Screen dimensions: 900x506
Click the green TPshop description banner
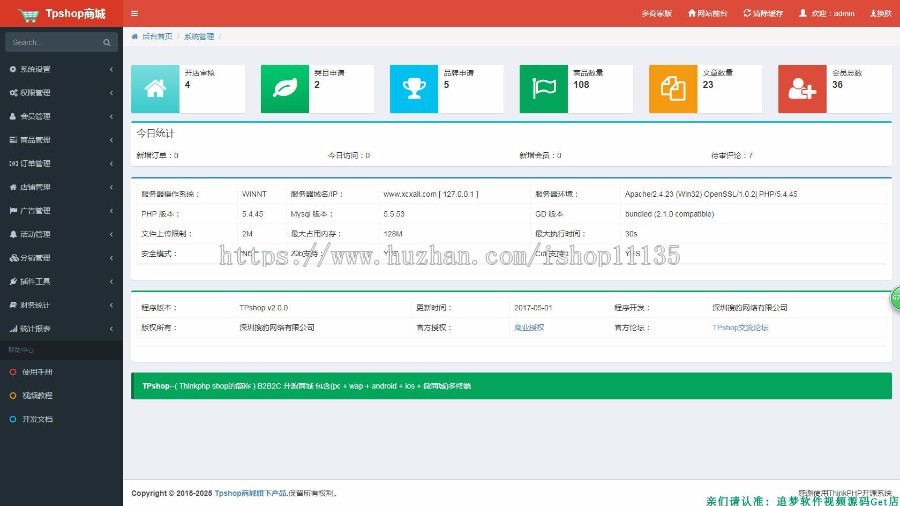click(511, 386)
